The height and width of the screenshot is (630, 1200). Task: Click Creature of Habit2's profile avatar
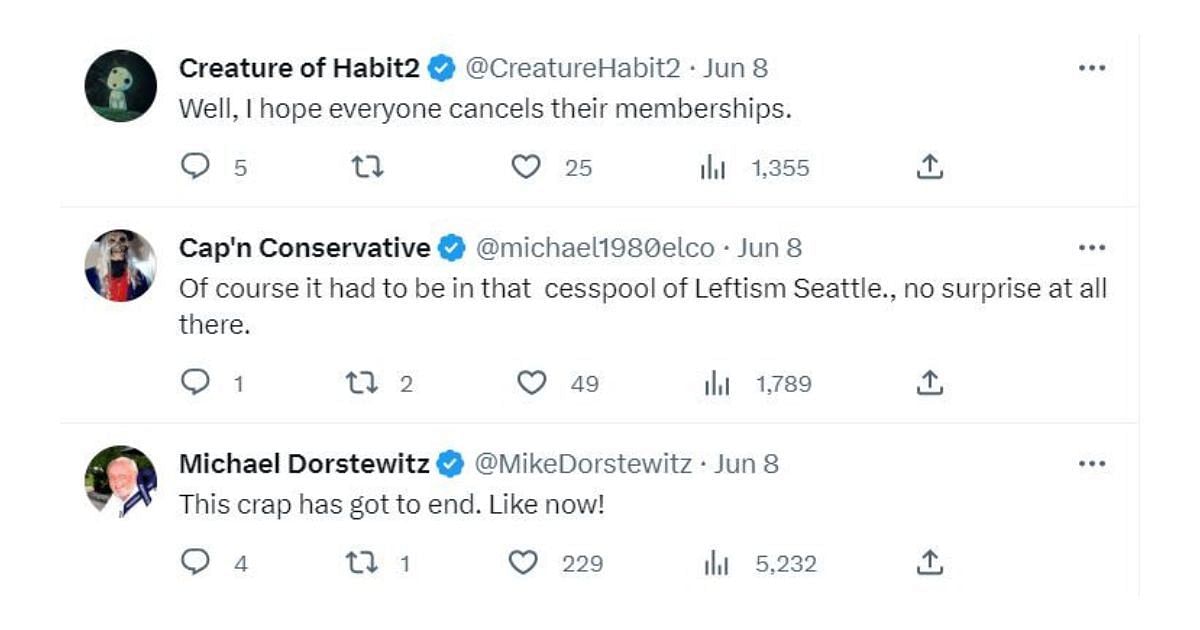click(x=121, y=86)
